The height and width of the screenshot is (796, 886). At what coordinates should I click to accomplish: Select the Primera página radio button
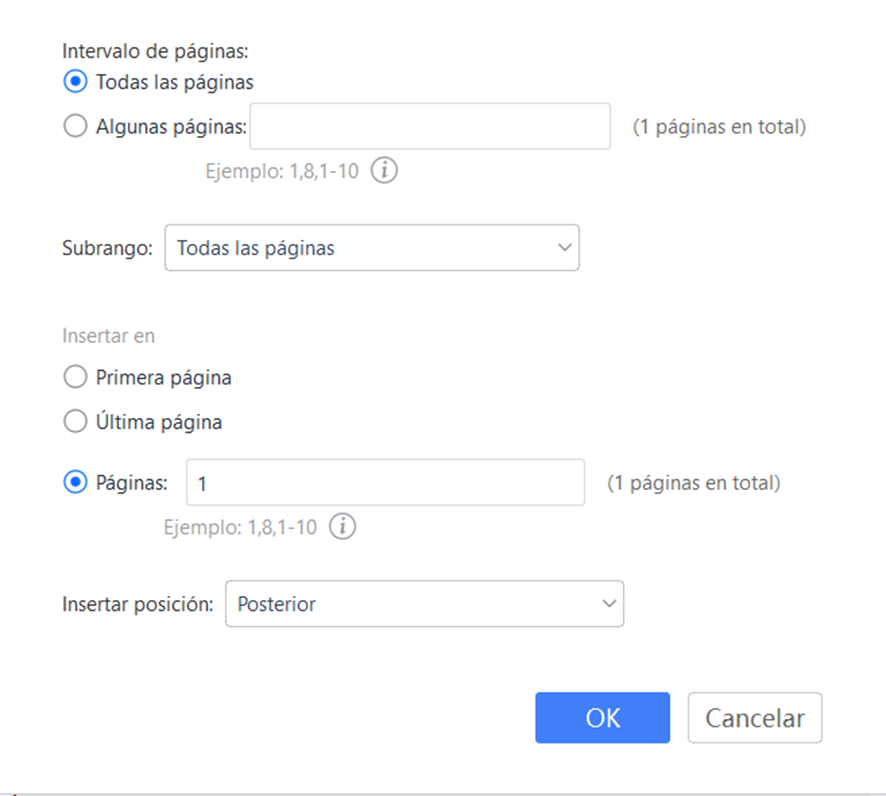[75, 378]
